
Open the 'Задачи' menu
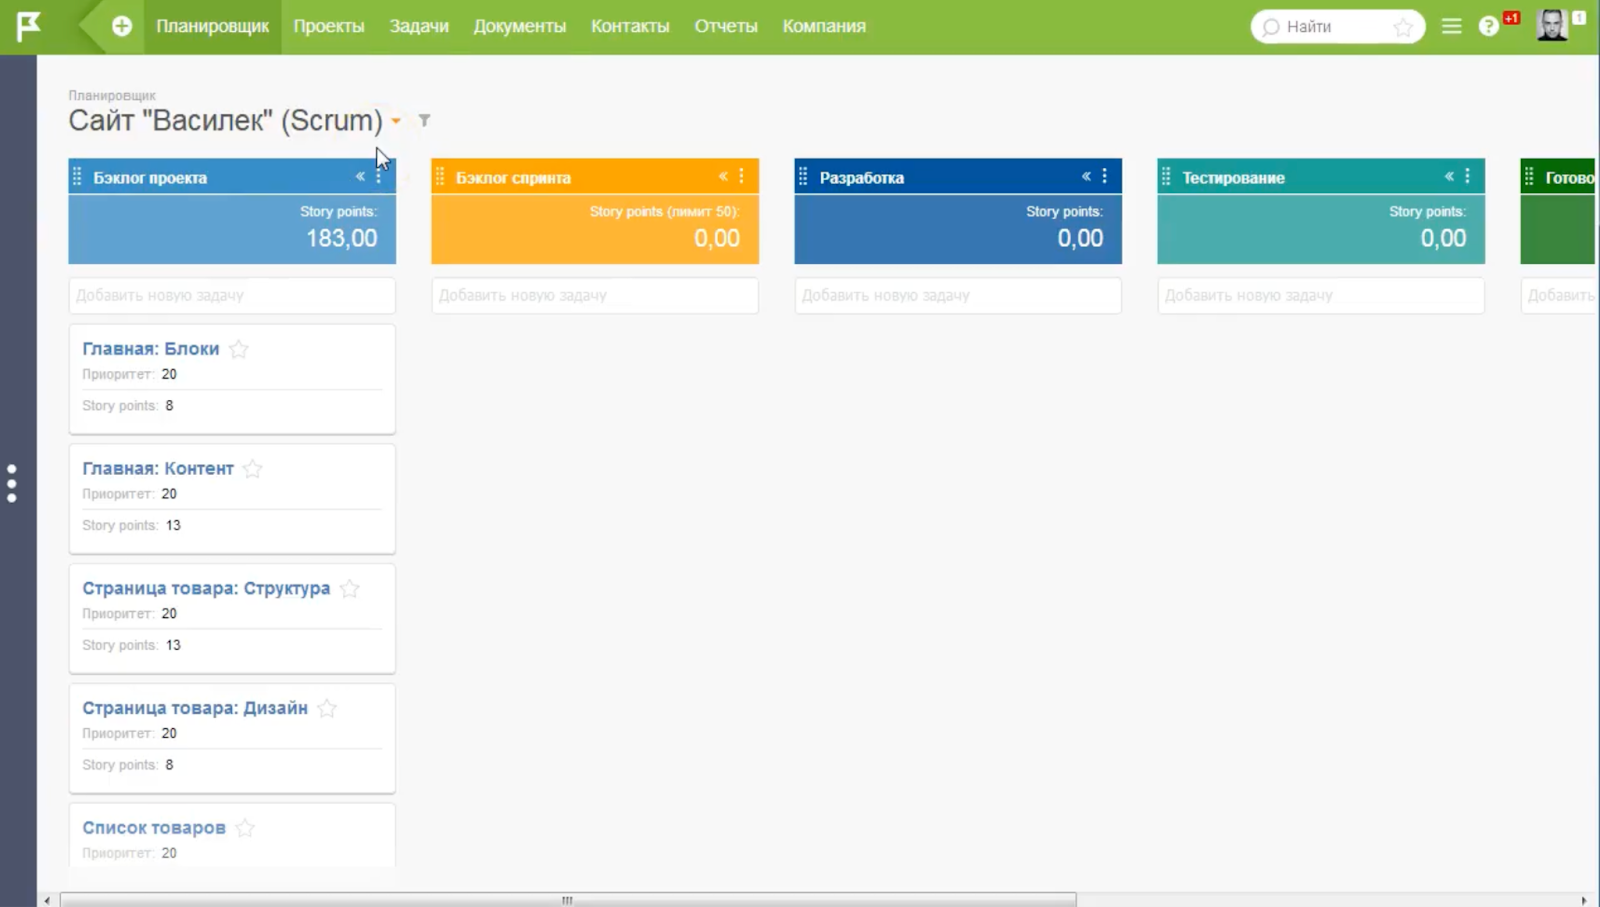(419, 26)
